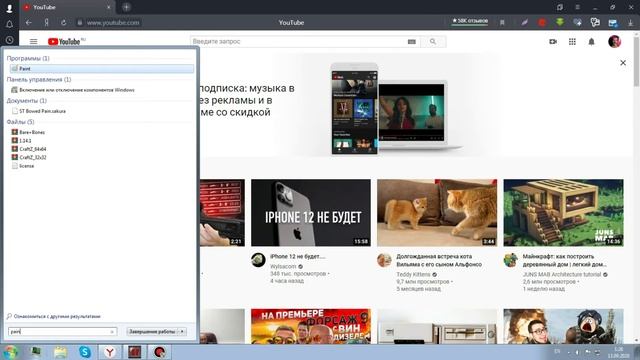The height and width of the screenshot is (360, 640).
Task: Open the blue card extension icon
Action: click(x=613, y=22)
